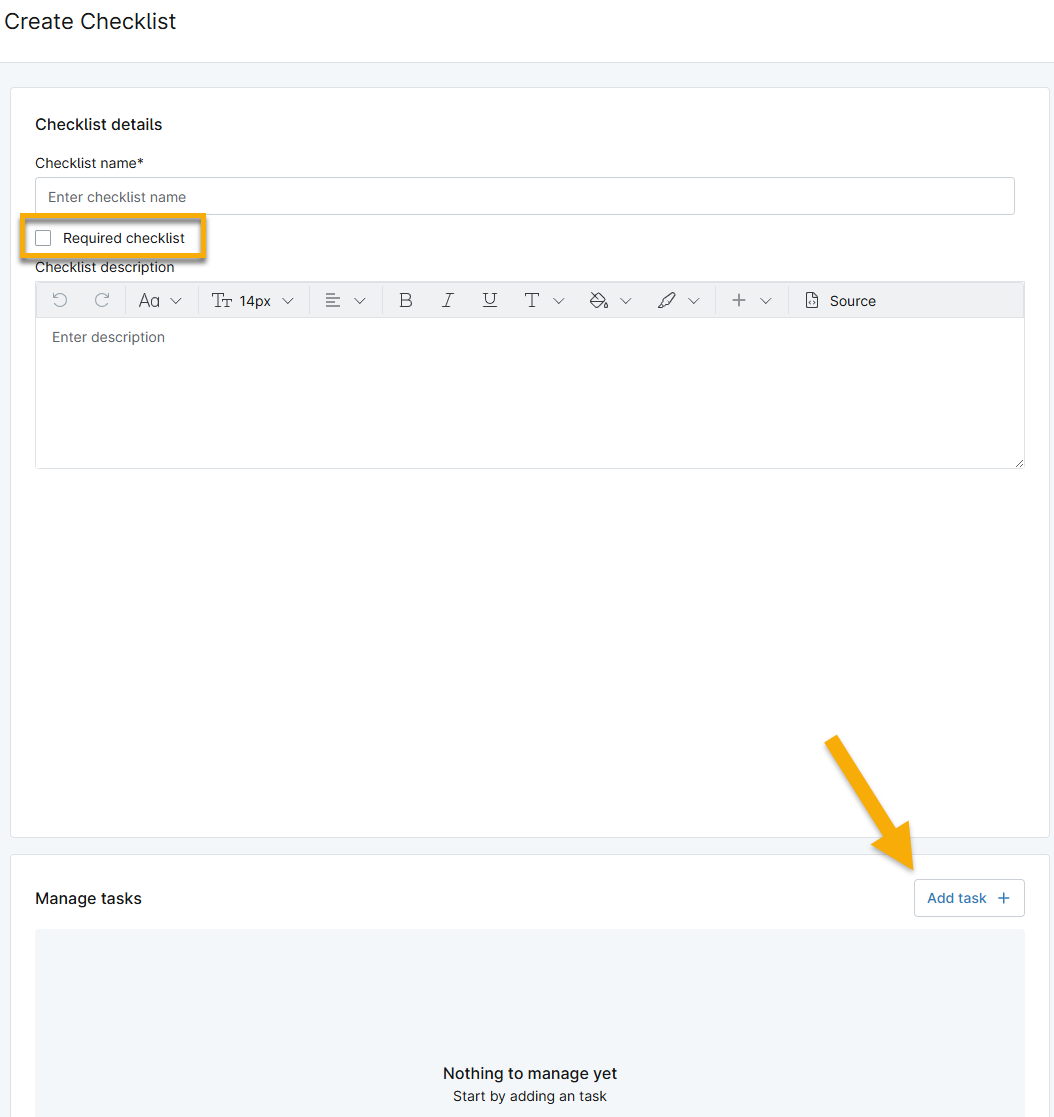Apply Italic formatting in the editor

[x=448, y=300]
